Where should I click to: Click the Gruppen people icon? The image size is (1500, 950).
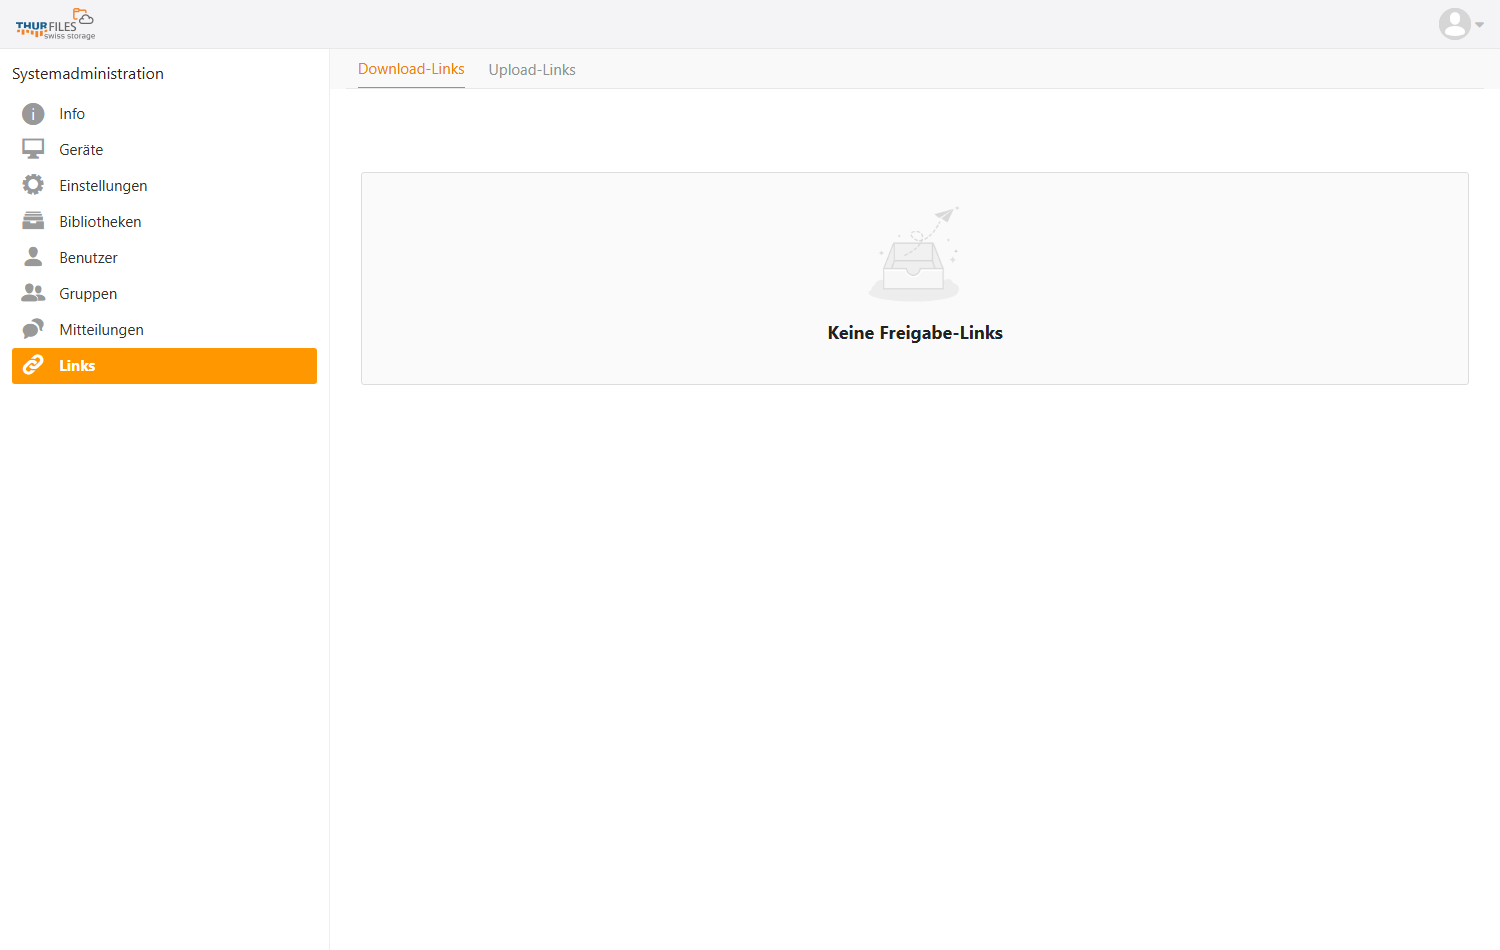click(33, 294)
